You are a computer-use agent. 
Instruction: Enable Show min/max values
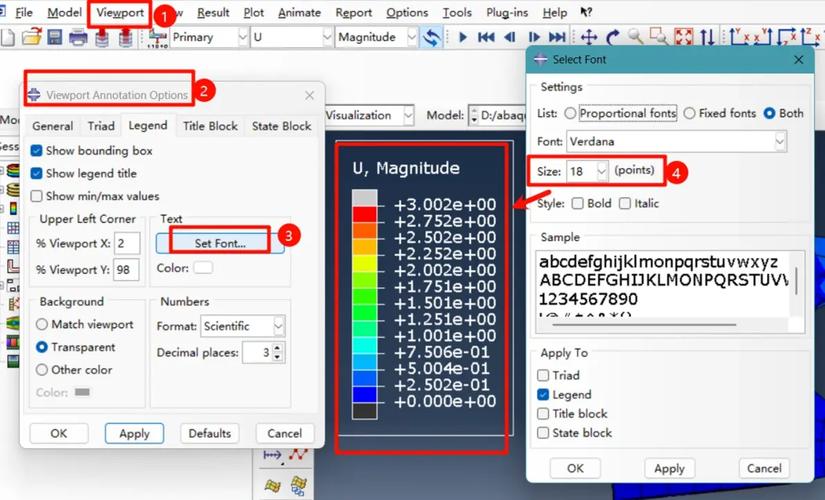point(37,196)
